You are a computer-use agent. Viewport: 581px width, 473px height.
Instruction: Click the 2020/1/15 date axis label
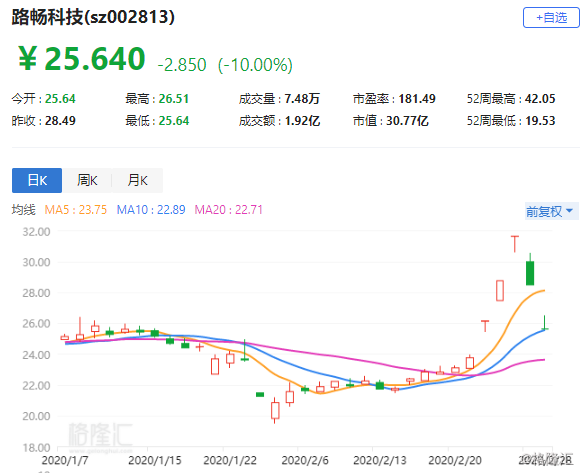(155, 460)
